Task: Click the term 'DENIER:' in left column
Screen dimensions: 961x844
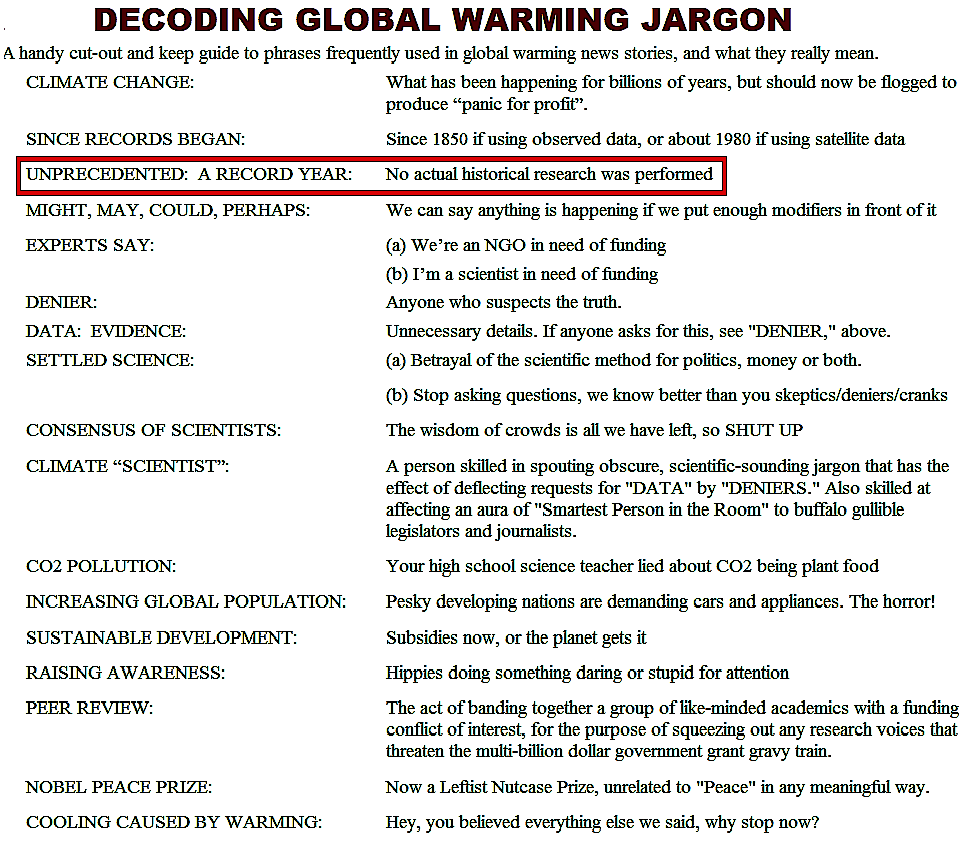Action: click(61, 302)
